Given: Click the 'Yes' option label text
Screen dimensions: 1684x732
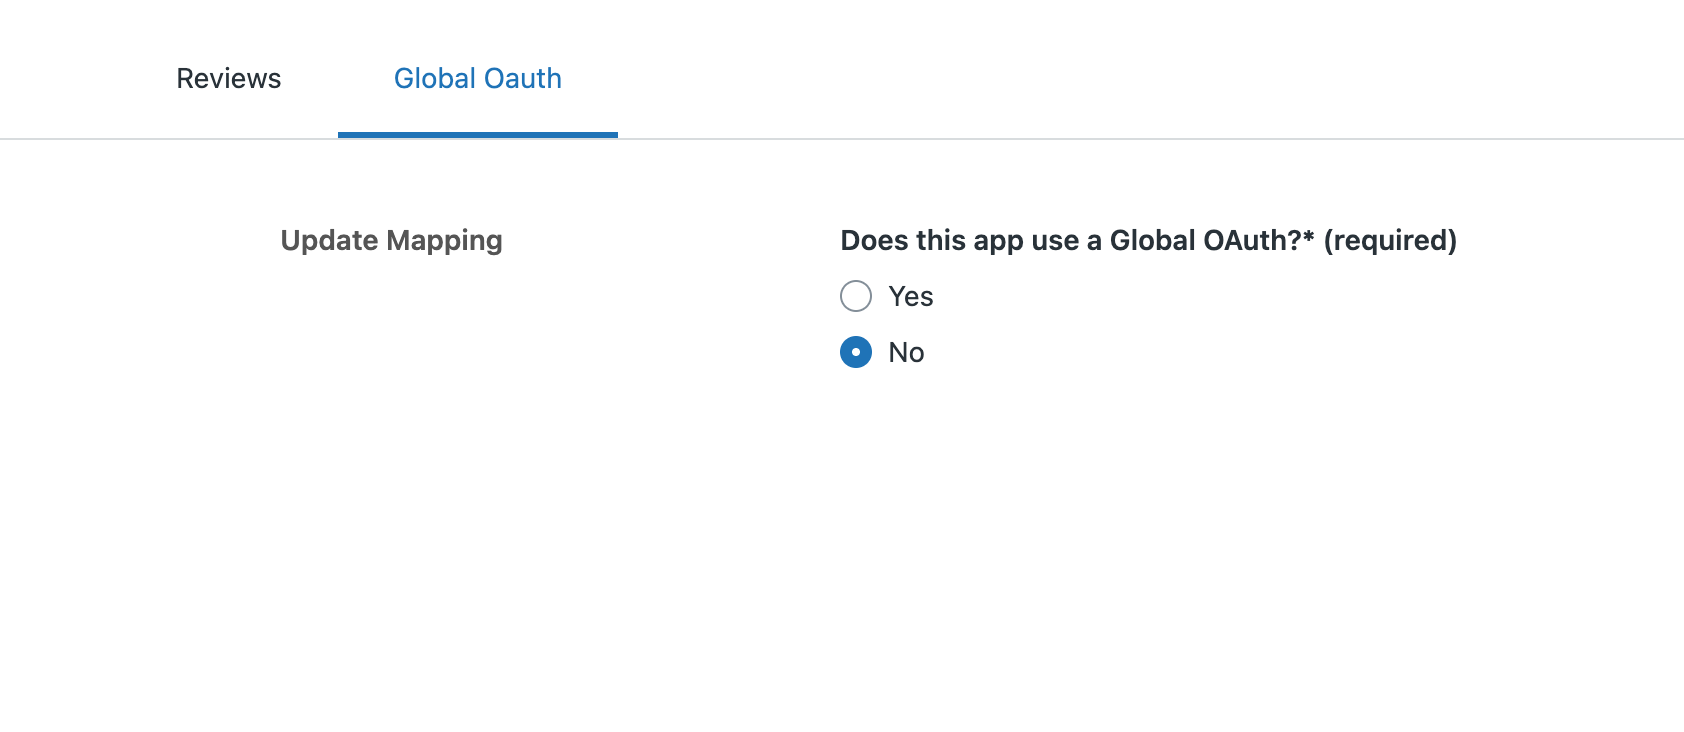Looking at the screenshot, I should click(910, 296).
